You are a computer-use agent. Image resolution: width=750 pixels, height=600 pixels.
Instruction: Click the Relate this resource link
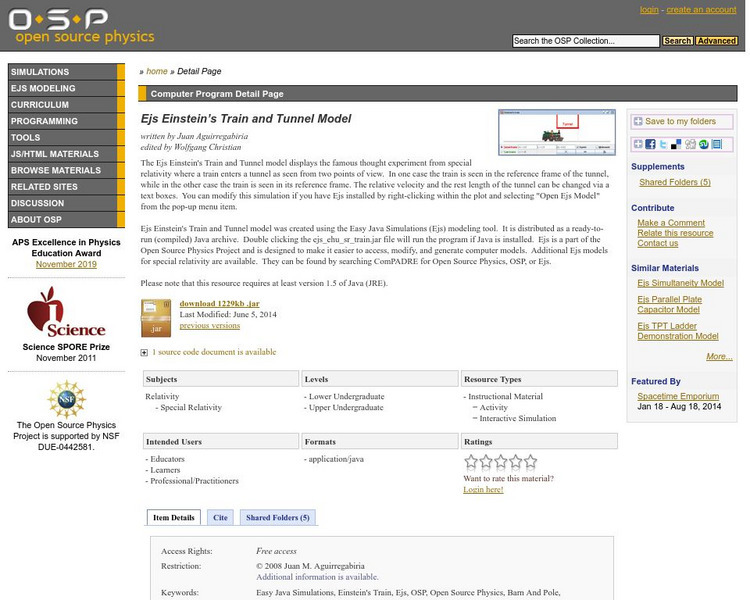coord(675,233)
